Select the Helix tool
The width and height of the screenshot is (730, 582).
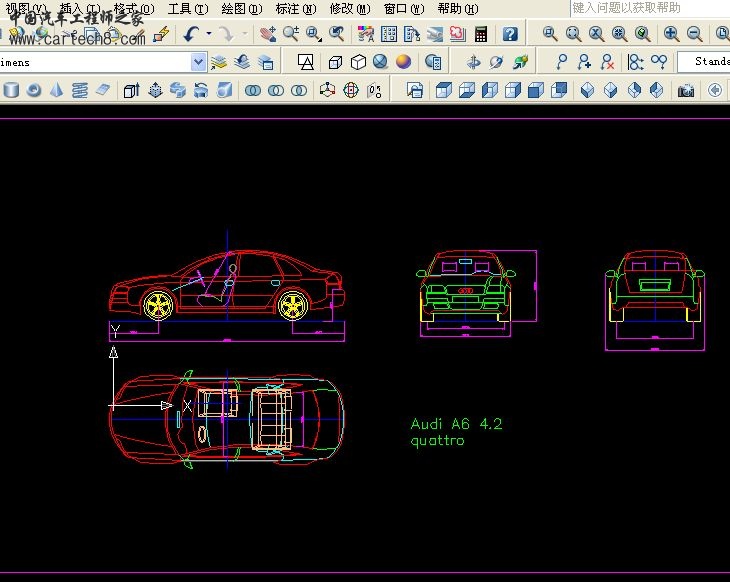[x=80, y=90]
